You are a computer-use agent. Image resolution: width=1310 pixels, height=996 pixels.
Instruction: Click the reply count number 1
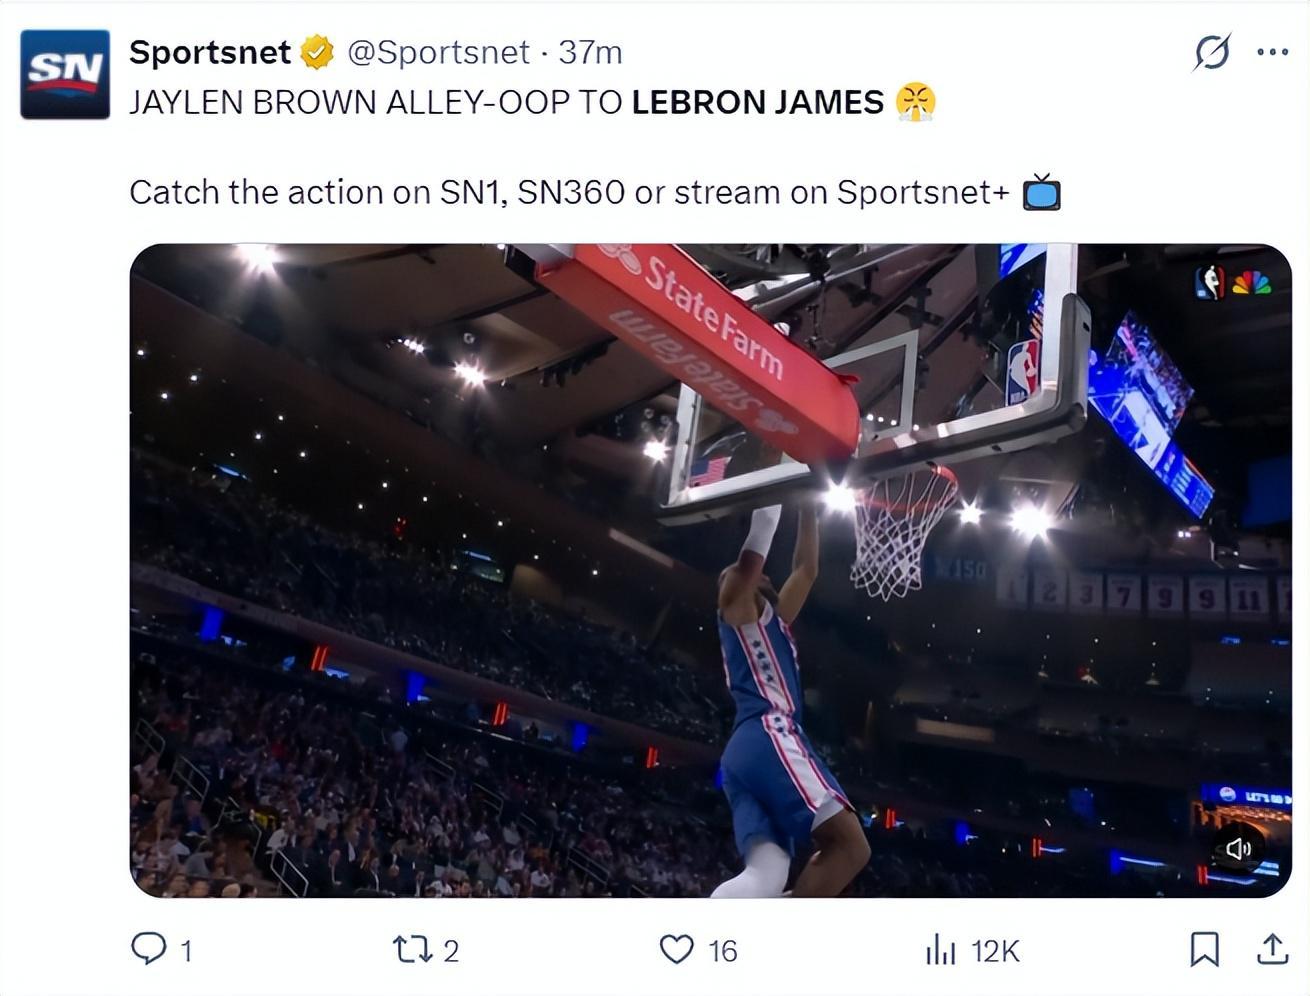tap(185, 950)
